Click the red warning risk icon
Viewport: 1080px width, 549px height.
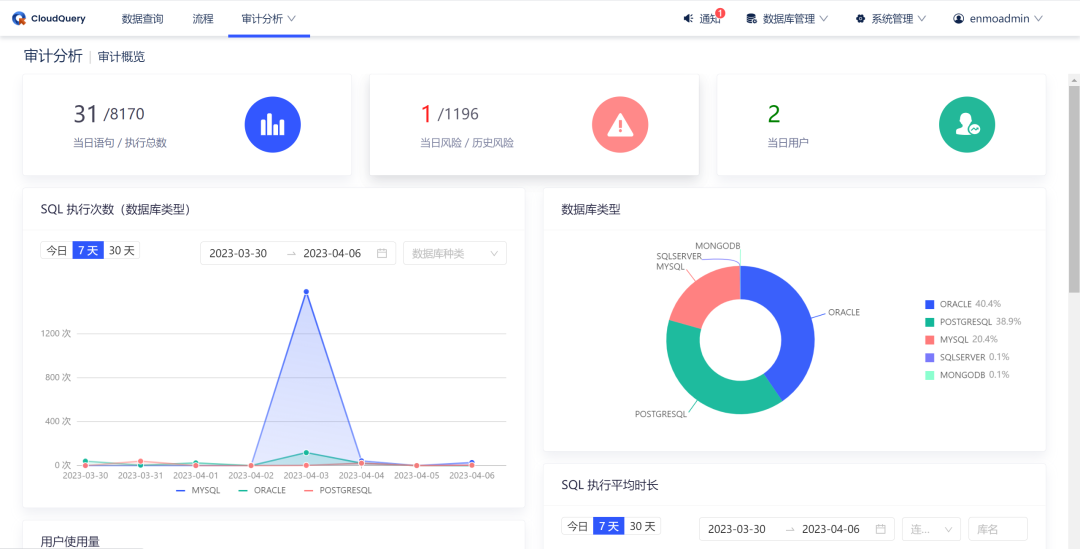tap(620, 125)
